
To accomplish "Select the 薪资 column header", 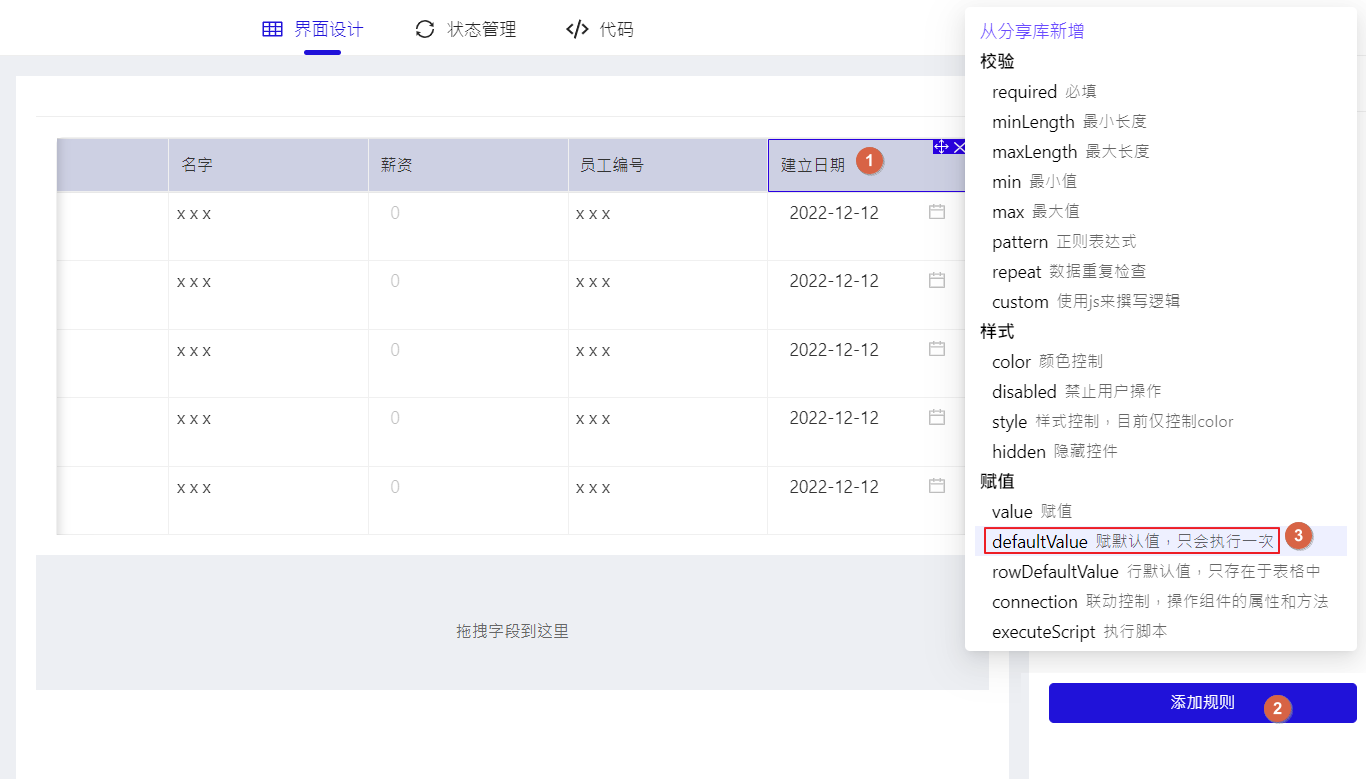I will 468,165.
